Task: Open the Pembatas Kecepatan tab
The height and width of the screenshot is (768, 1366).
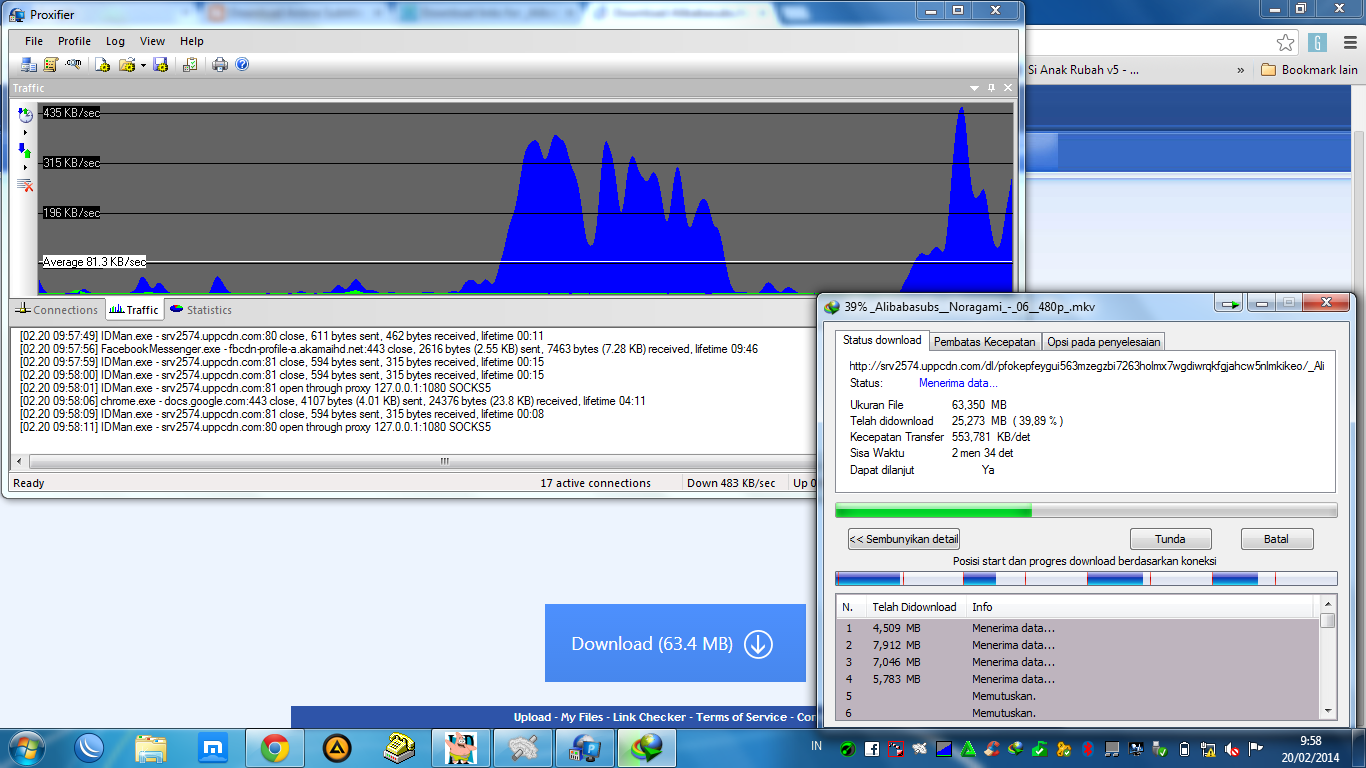Action: pos(985,342)
